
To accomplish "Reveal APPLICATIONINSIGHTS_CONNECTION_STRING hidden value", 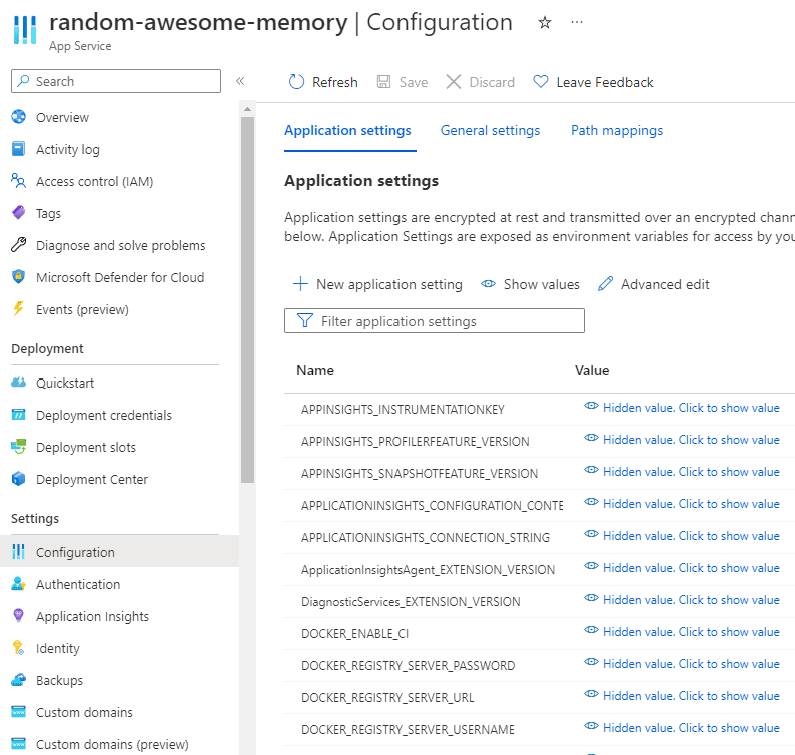I will click(681, 535).
